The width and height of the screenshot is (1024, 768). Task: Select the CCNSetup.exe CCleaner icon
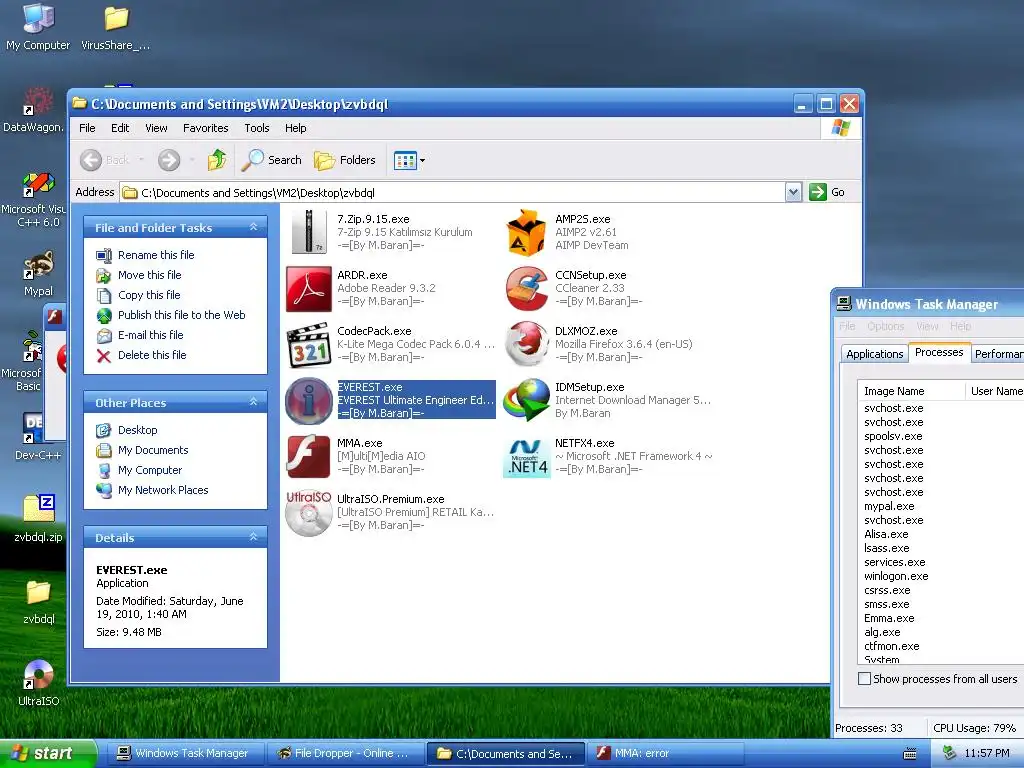coord(526,289)
